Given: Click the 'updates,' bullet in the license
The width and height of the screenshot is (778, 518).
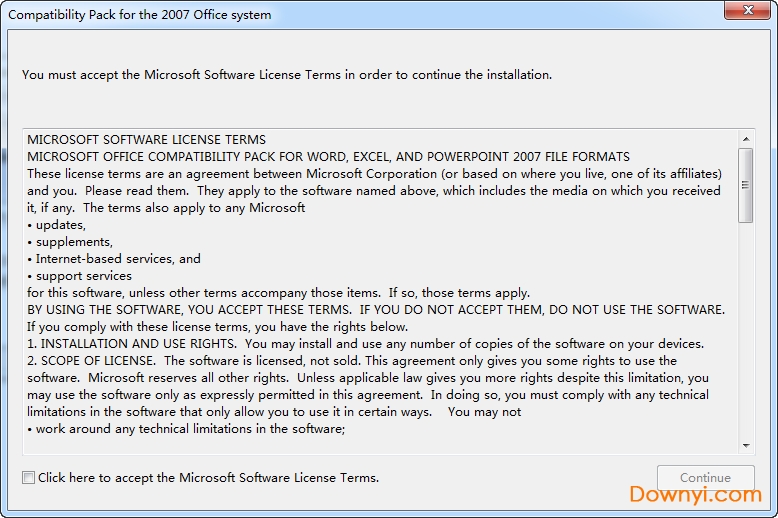Looking at the screenshot, I should tap(60, 225).
